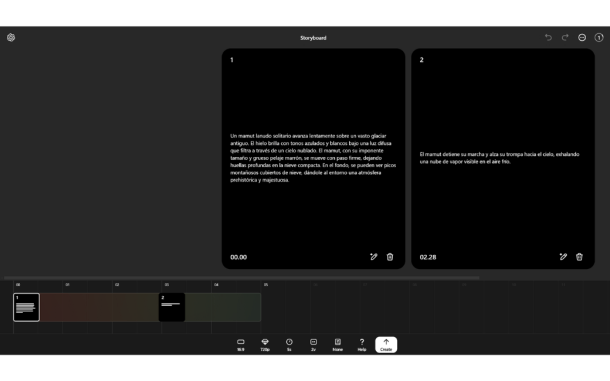Image resolution: width=610 pixels, height=381 pixels.
Task: Click the Create button
Action: coord(386,345)
